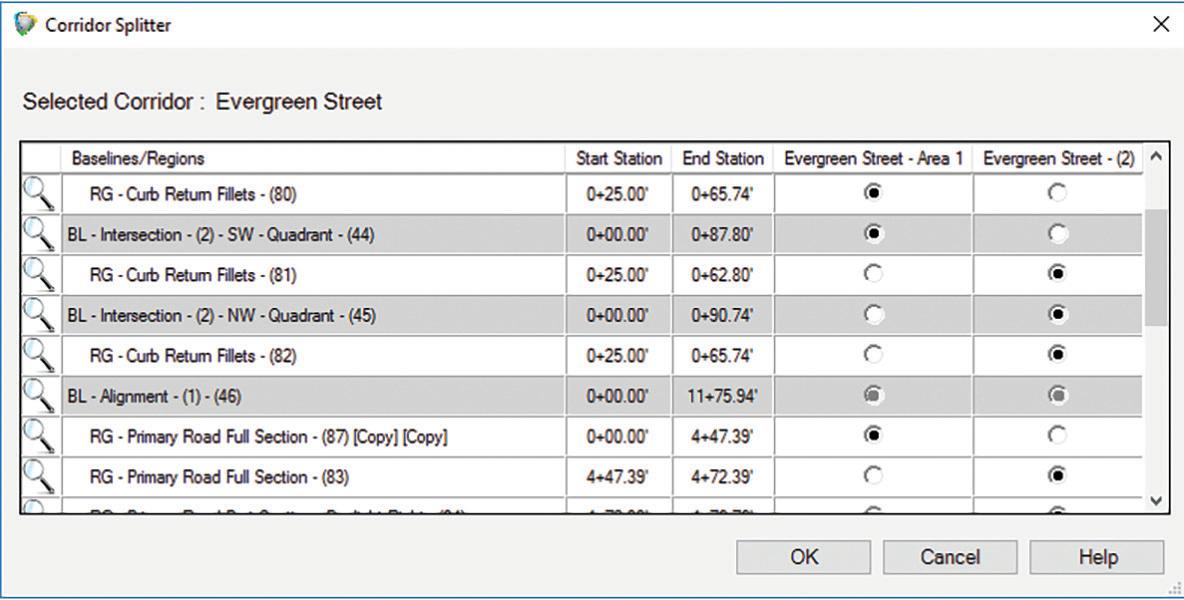Screen dimensions: 1184x600
Task: Click the Cancel button
Action: pos(949,557)
